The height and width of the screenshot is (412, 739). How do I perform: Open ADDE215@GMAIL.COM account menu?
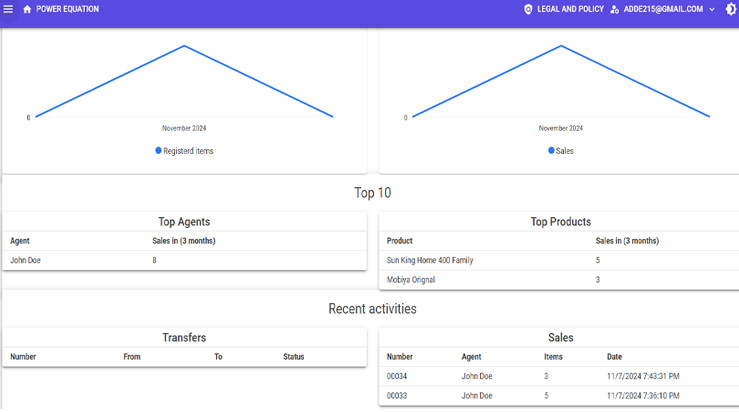(663, 9)
